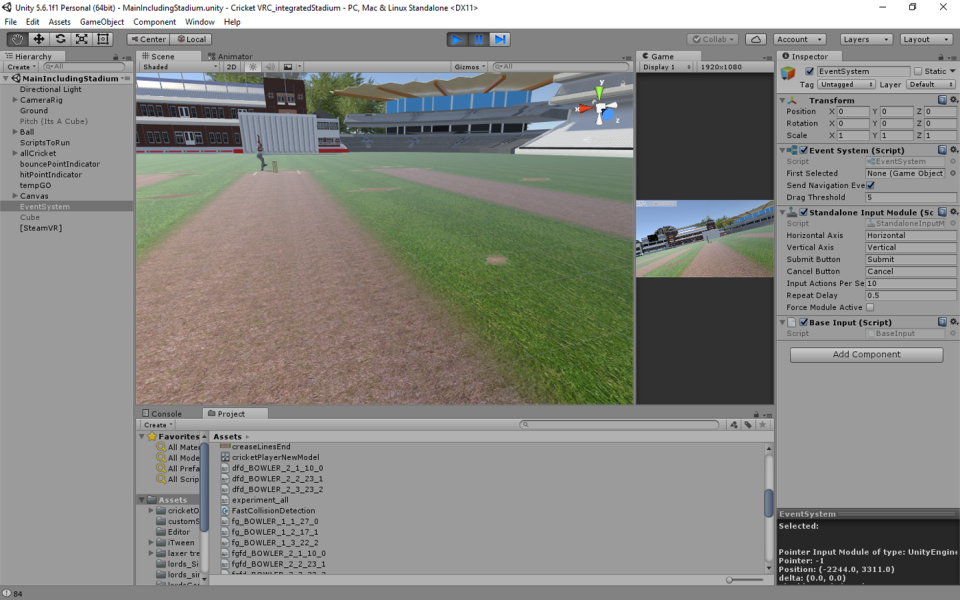Viewport: 960px width, 600px height.
Task: Open Transform component help icon
Action: tap(942, 100)
